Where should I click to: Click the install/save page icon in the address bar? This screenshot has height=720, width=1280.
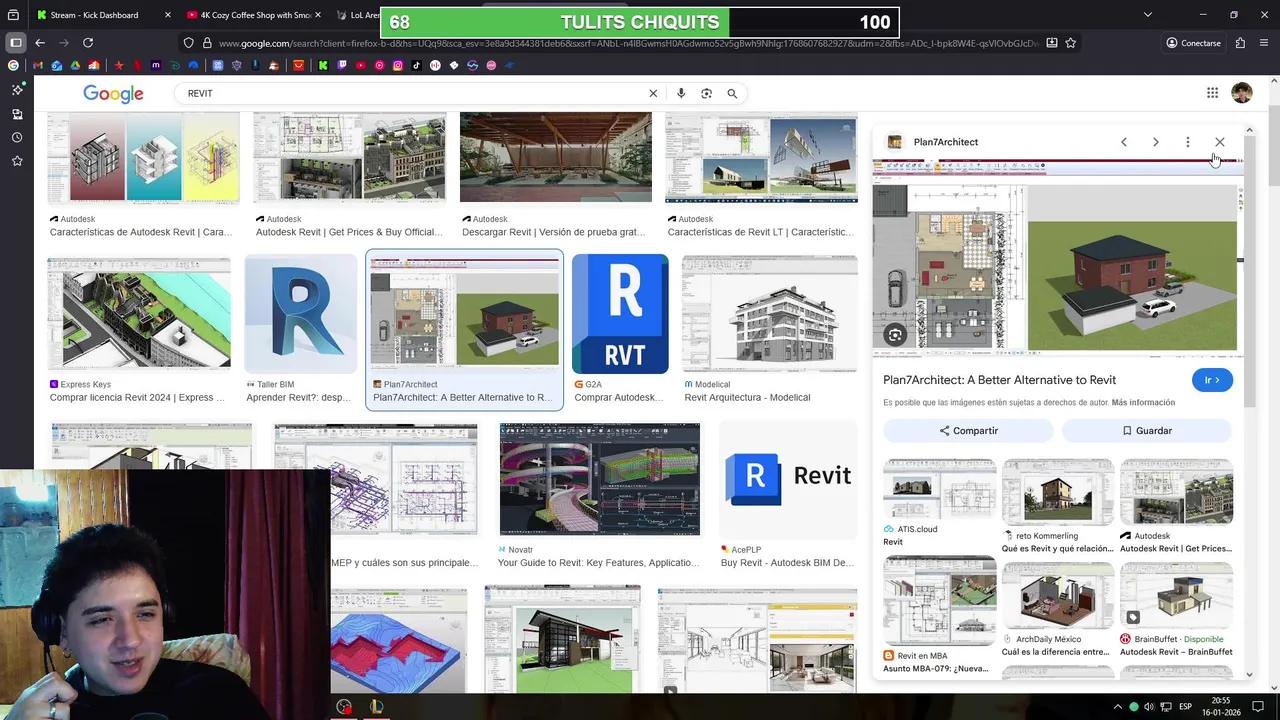pos(1052,43)
